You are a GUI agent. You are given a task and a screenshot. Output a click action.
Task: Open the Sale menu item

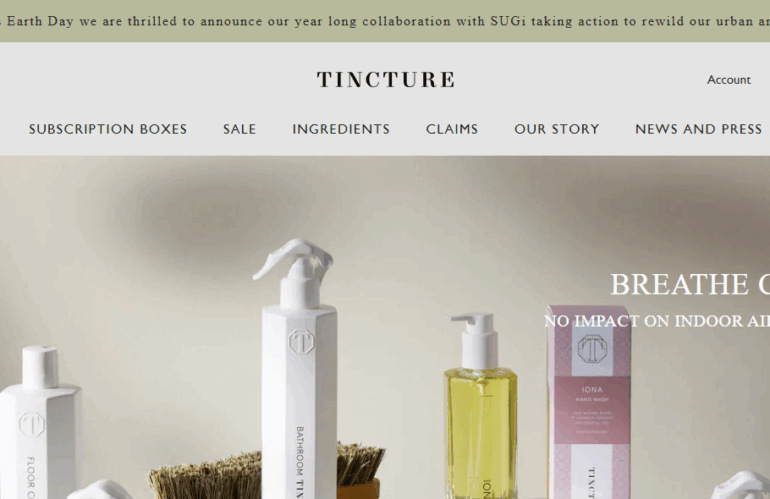240,129
